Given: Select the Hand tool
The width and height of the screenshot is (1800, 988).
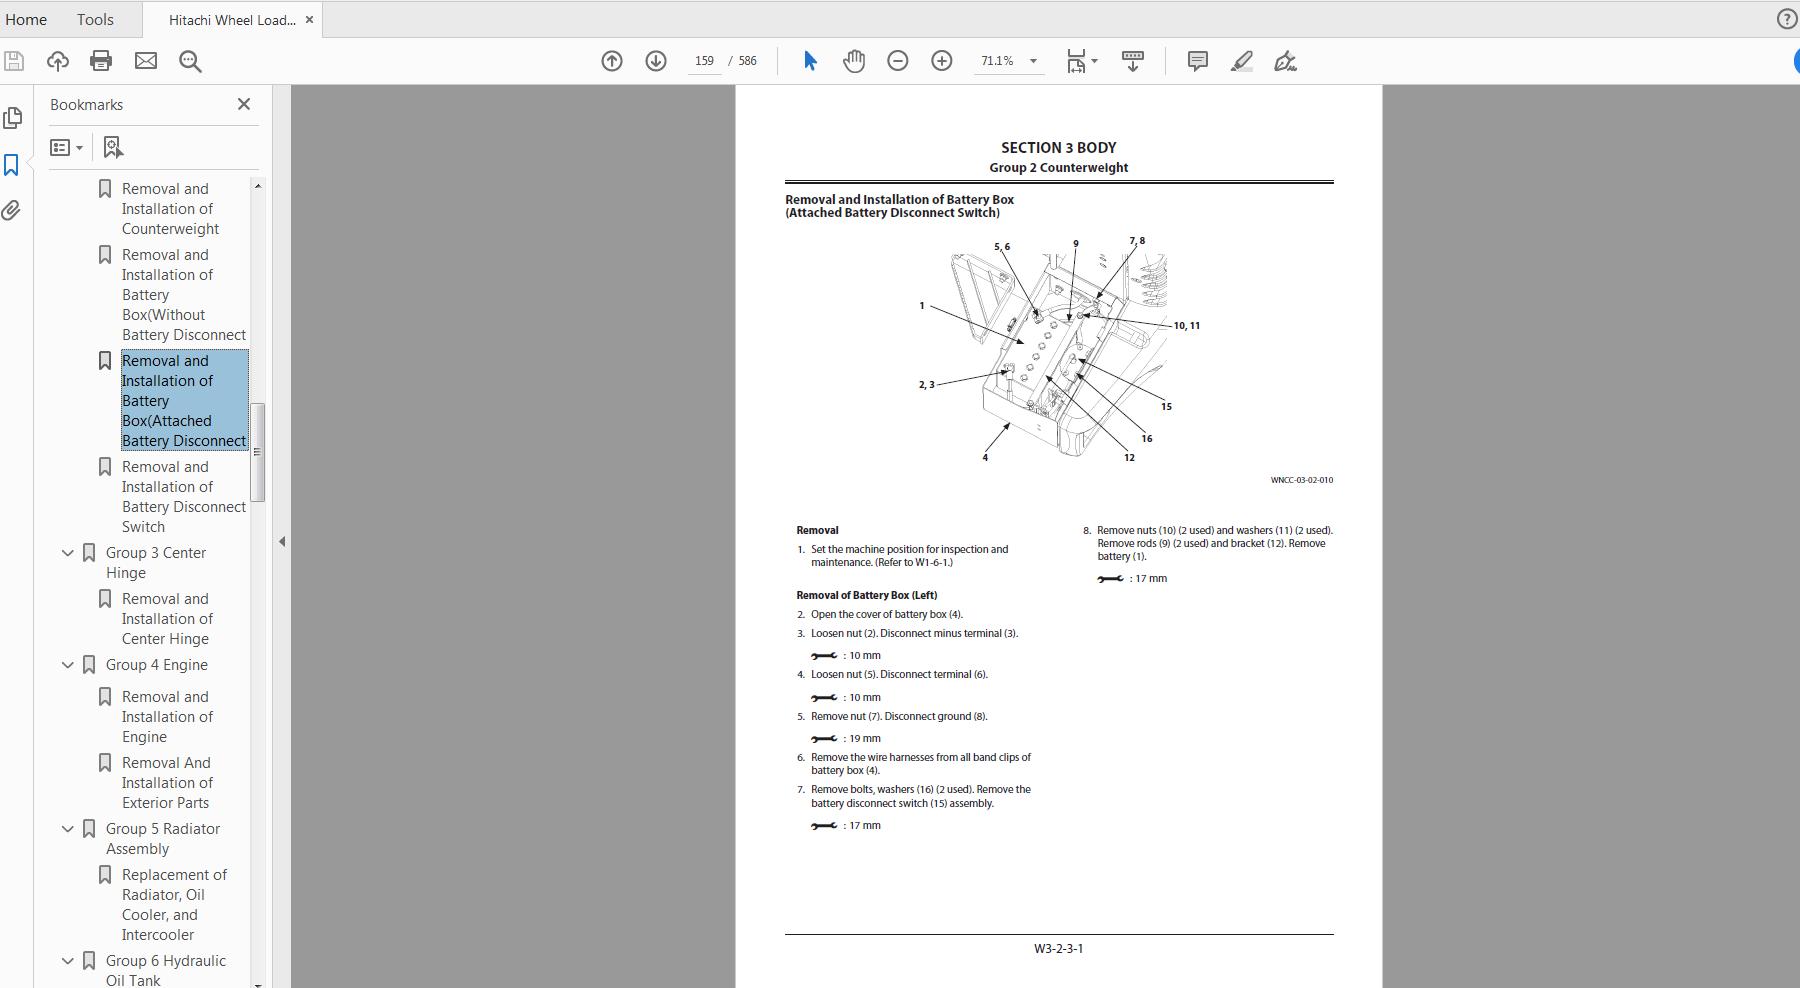Looking at the screenshot, I should [x=855, y=60].
